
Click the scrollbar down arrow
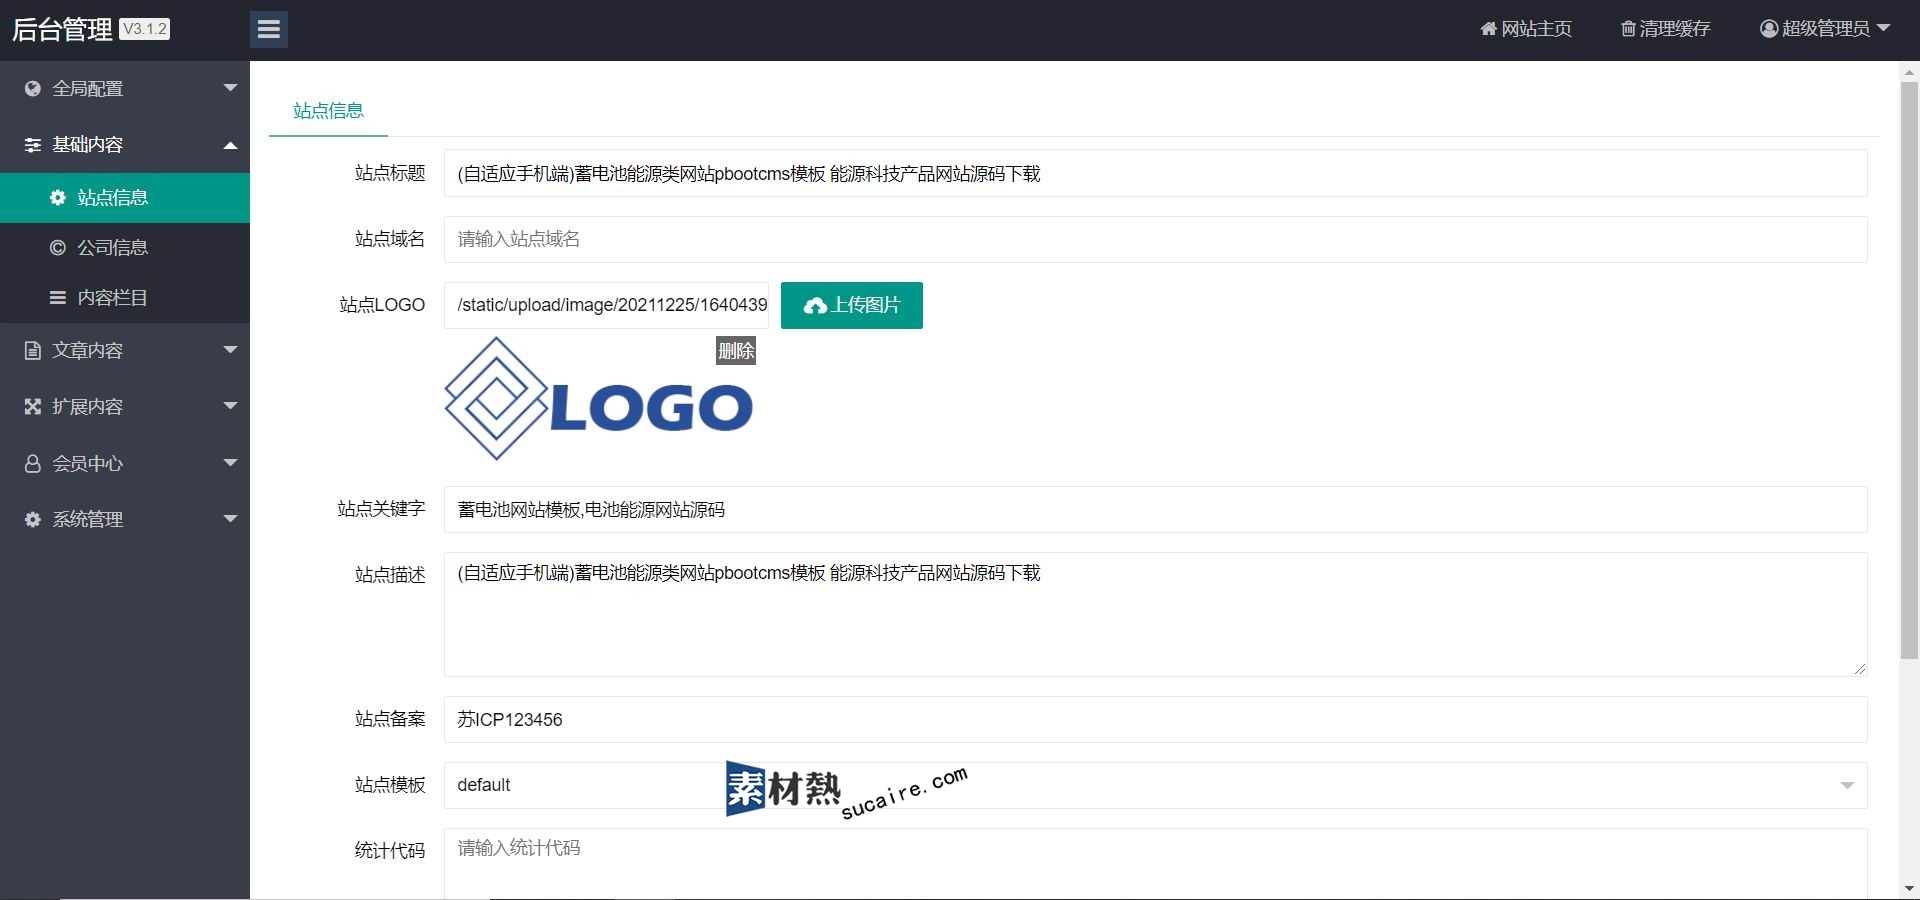(1909, 888)
